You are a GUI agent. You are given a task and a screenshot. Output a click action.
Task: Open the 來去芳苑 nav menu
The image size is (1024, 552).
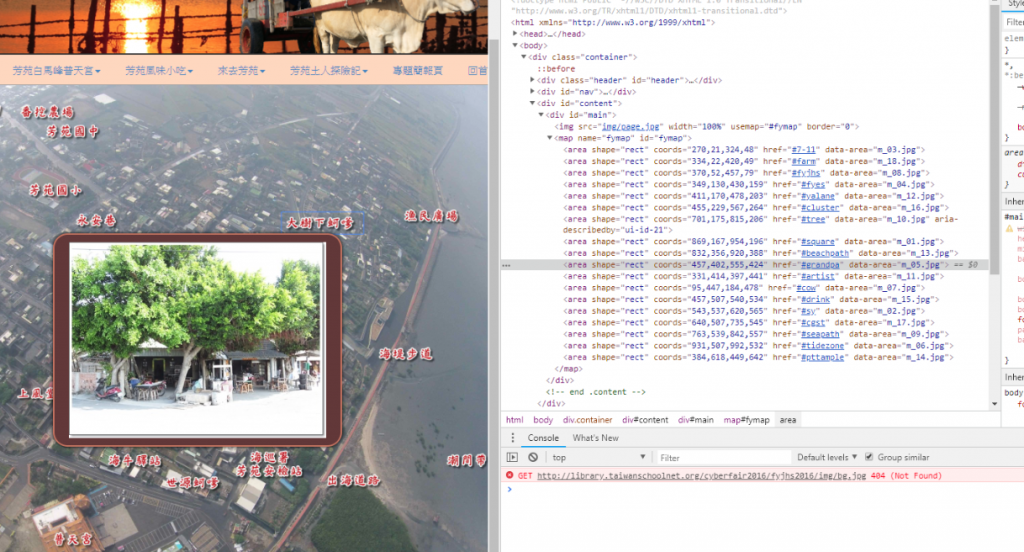click(241, 71)
